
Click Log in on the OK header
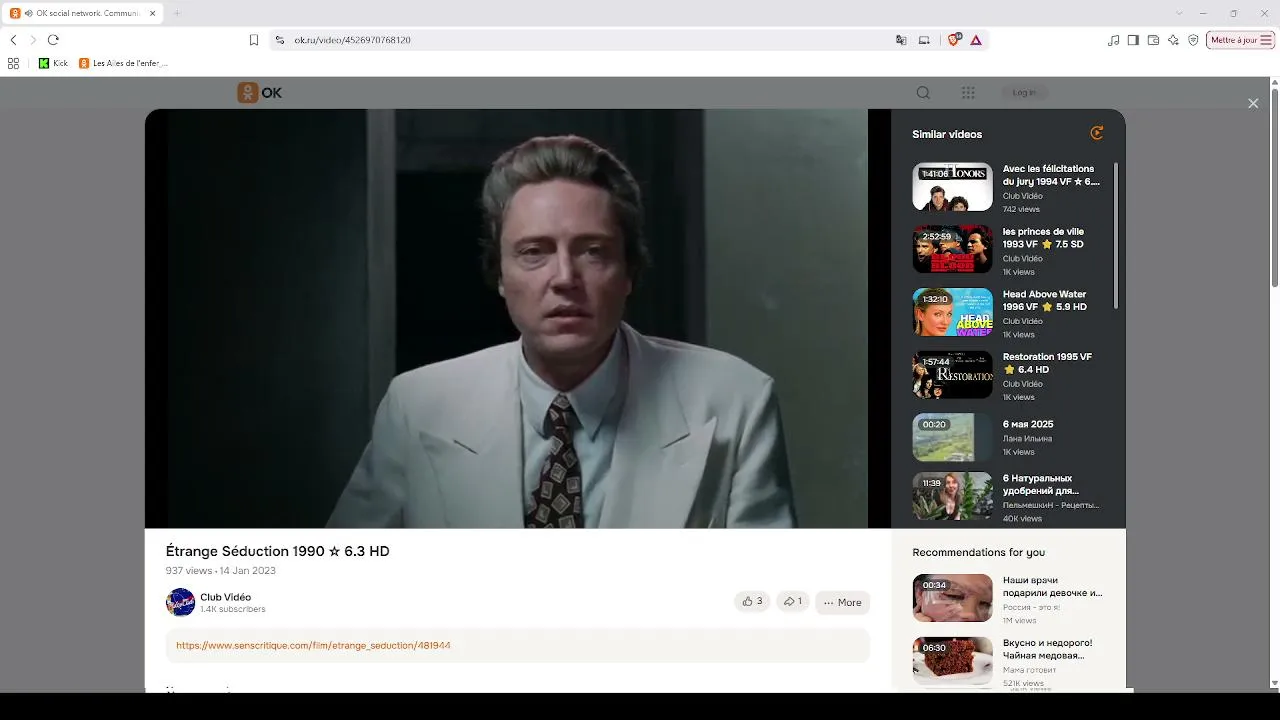point(1024,93)
